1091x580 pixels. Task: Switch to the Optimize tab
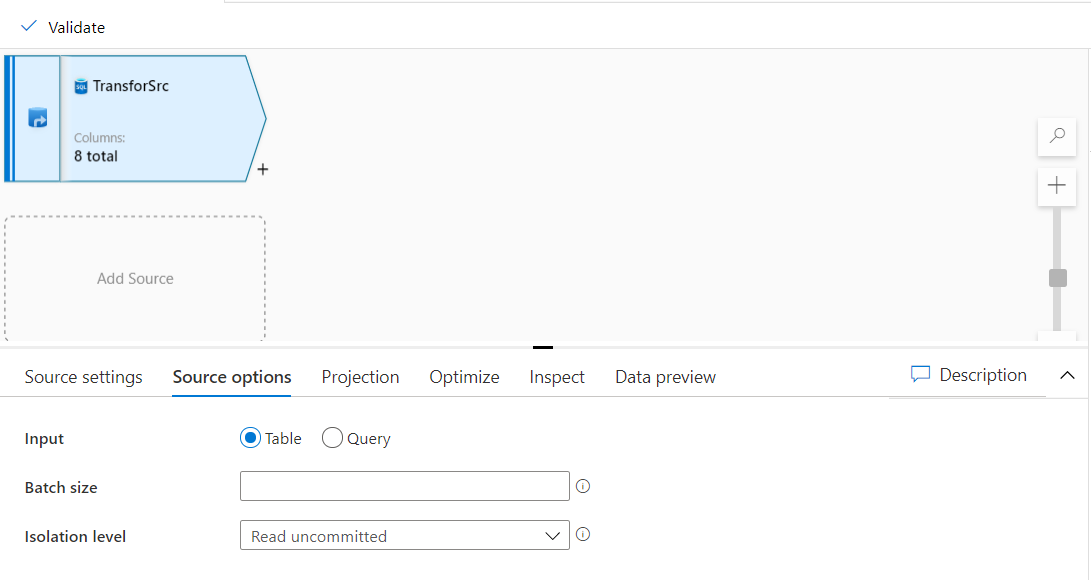coord(464,377)
